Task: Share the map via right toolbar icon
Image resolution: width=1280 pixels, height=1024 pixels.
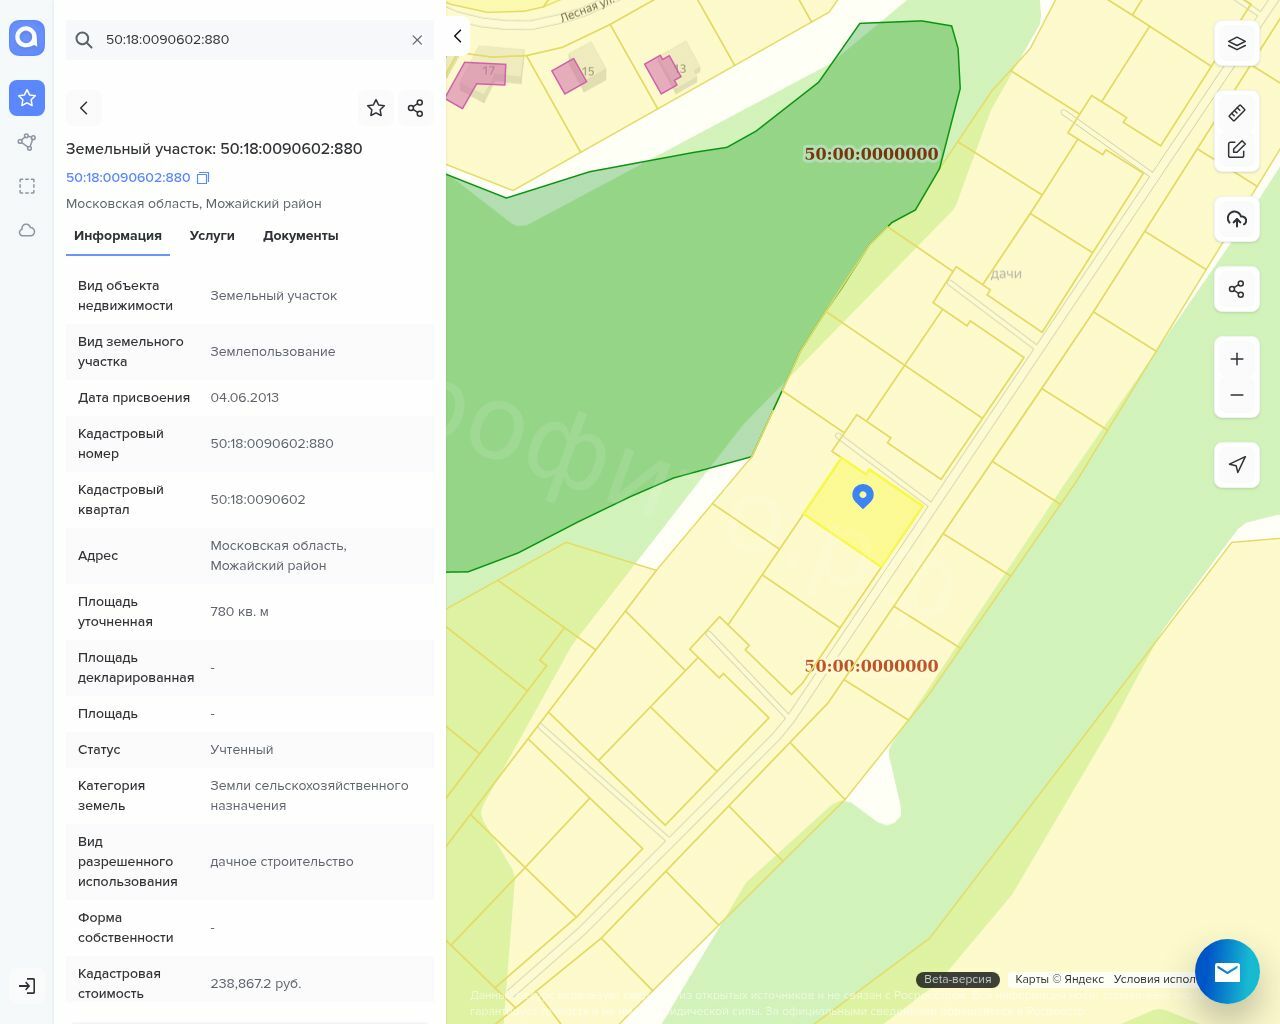Action: tap(1236, 289)
